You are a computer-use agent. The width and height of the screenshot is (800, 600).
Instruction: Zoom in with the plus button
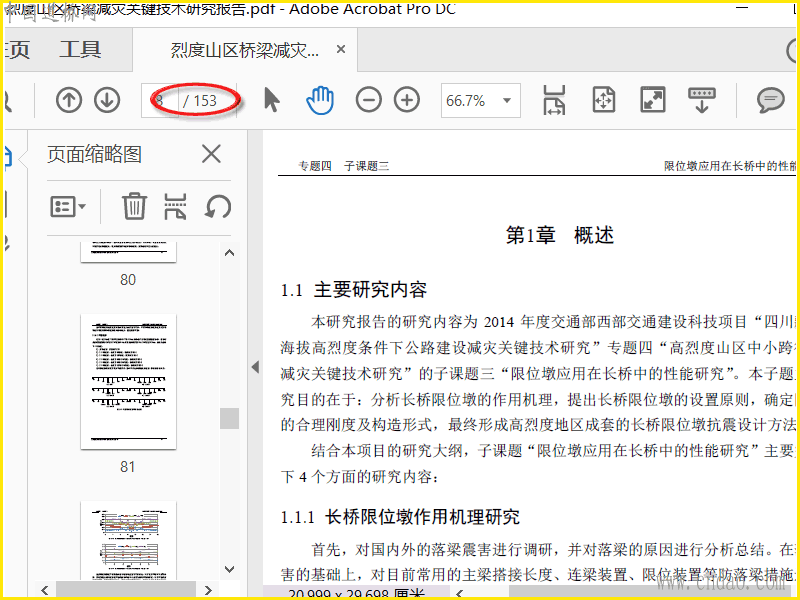tap(407, 100)
